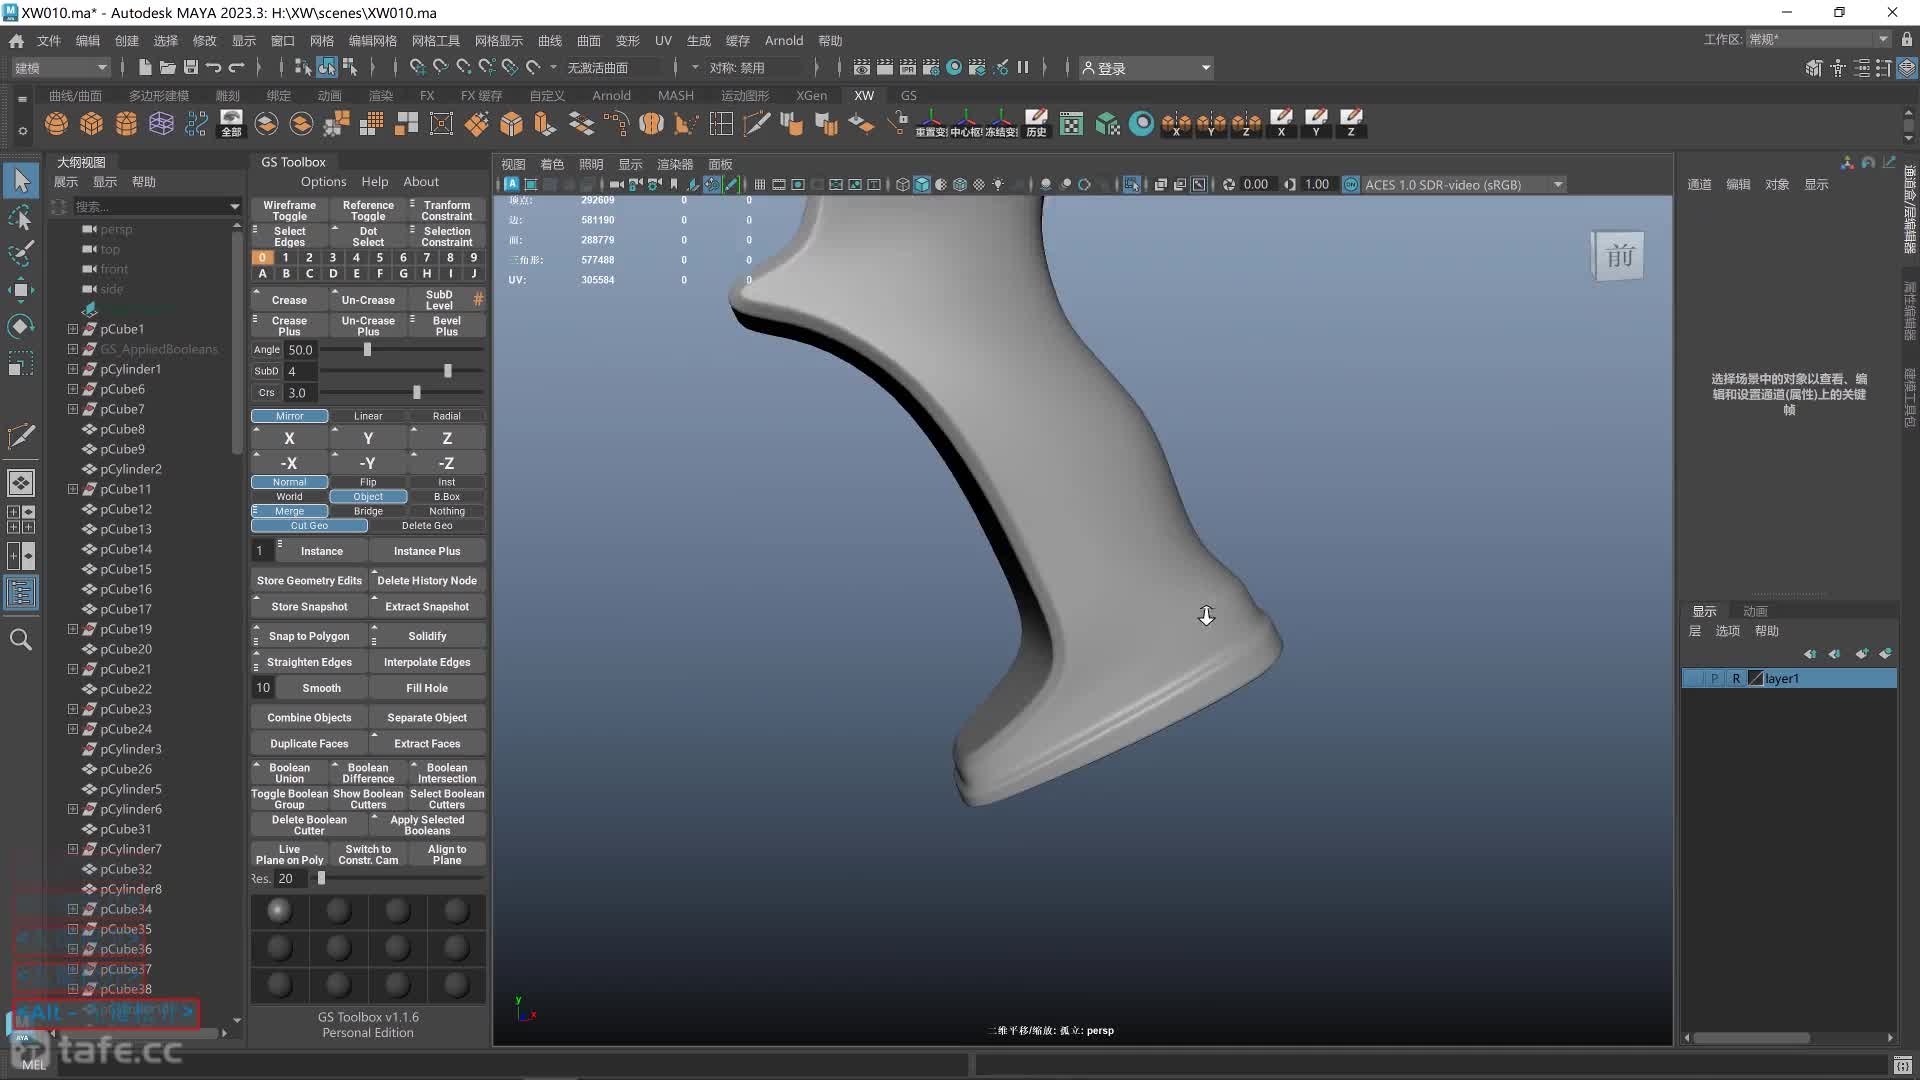Click the Center pivot shelf icon
The height and width of the screenshot is (1080, 1920).
coord(966,124)
